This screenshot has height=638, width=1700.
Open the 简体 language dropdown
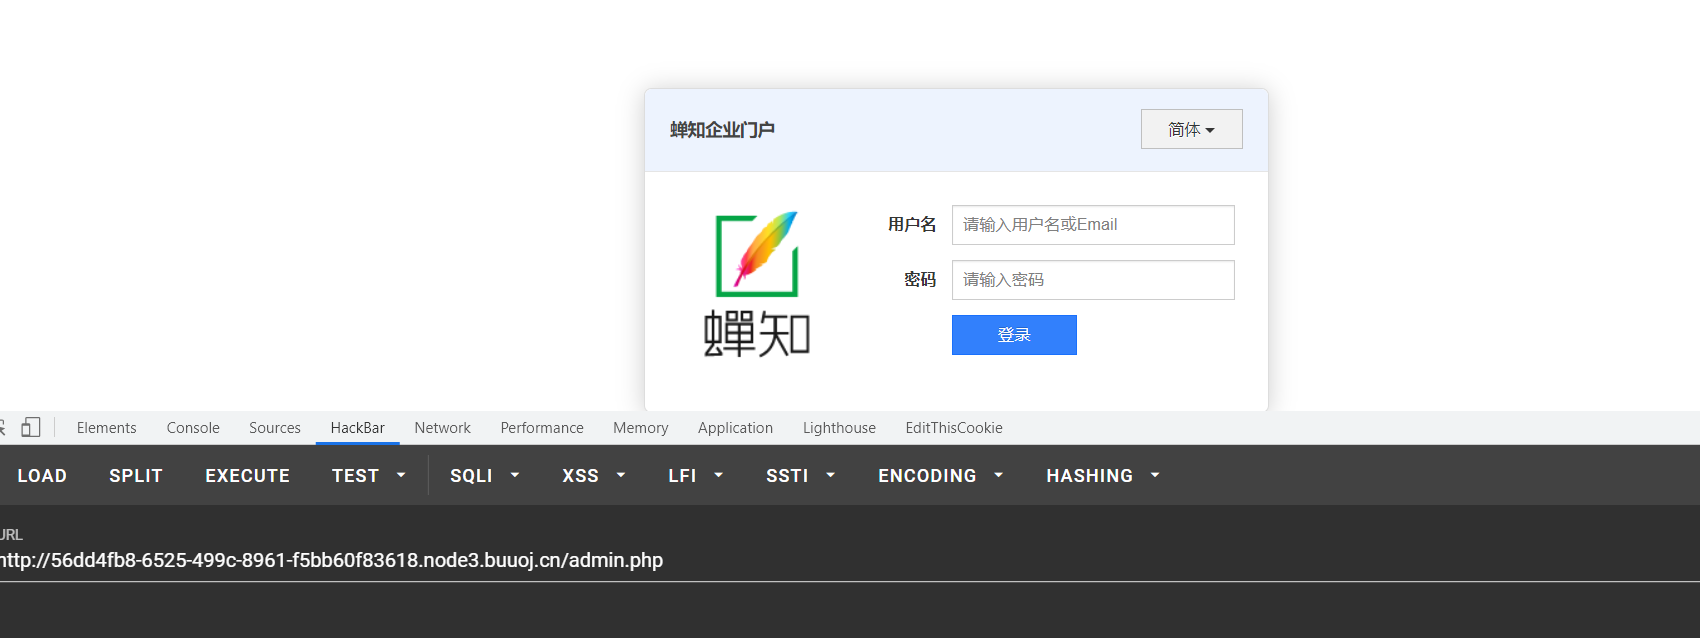[x=1191, y=129]
